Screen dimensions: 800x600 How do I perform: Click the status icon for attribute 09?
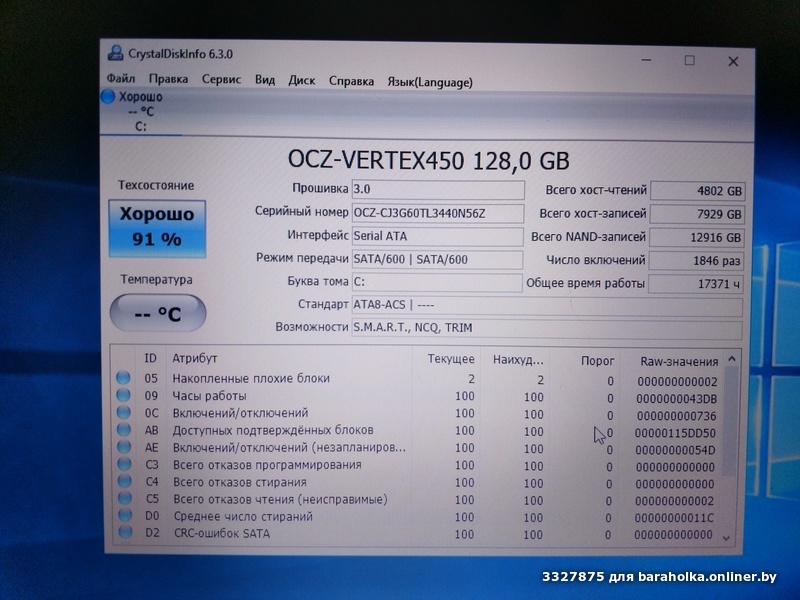(x=123, y=395)
